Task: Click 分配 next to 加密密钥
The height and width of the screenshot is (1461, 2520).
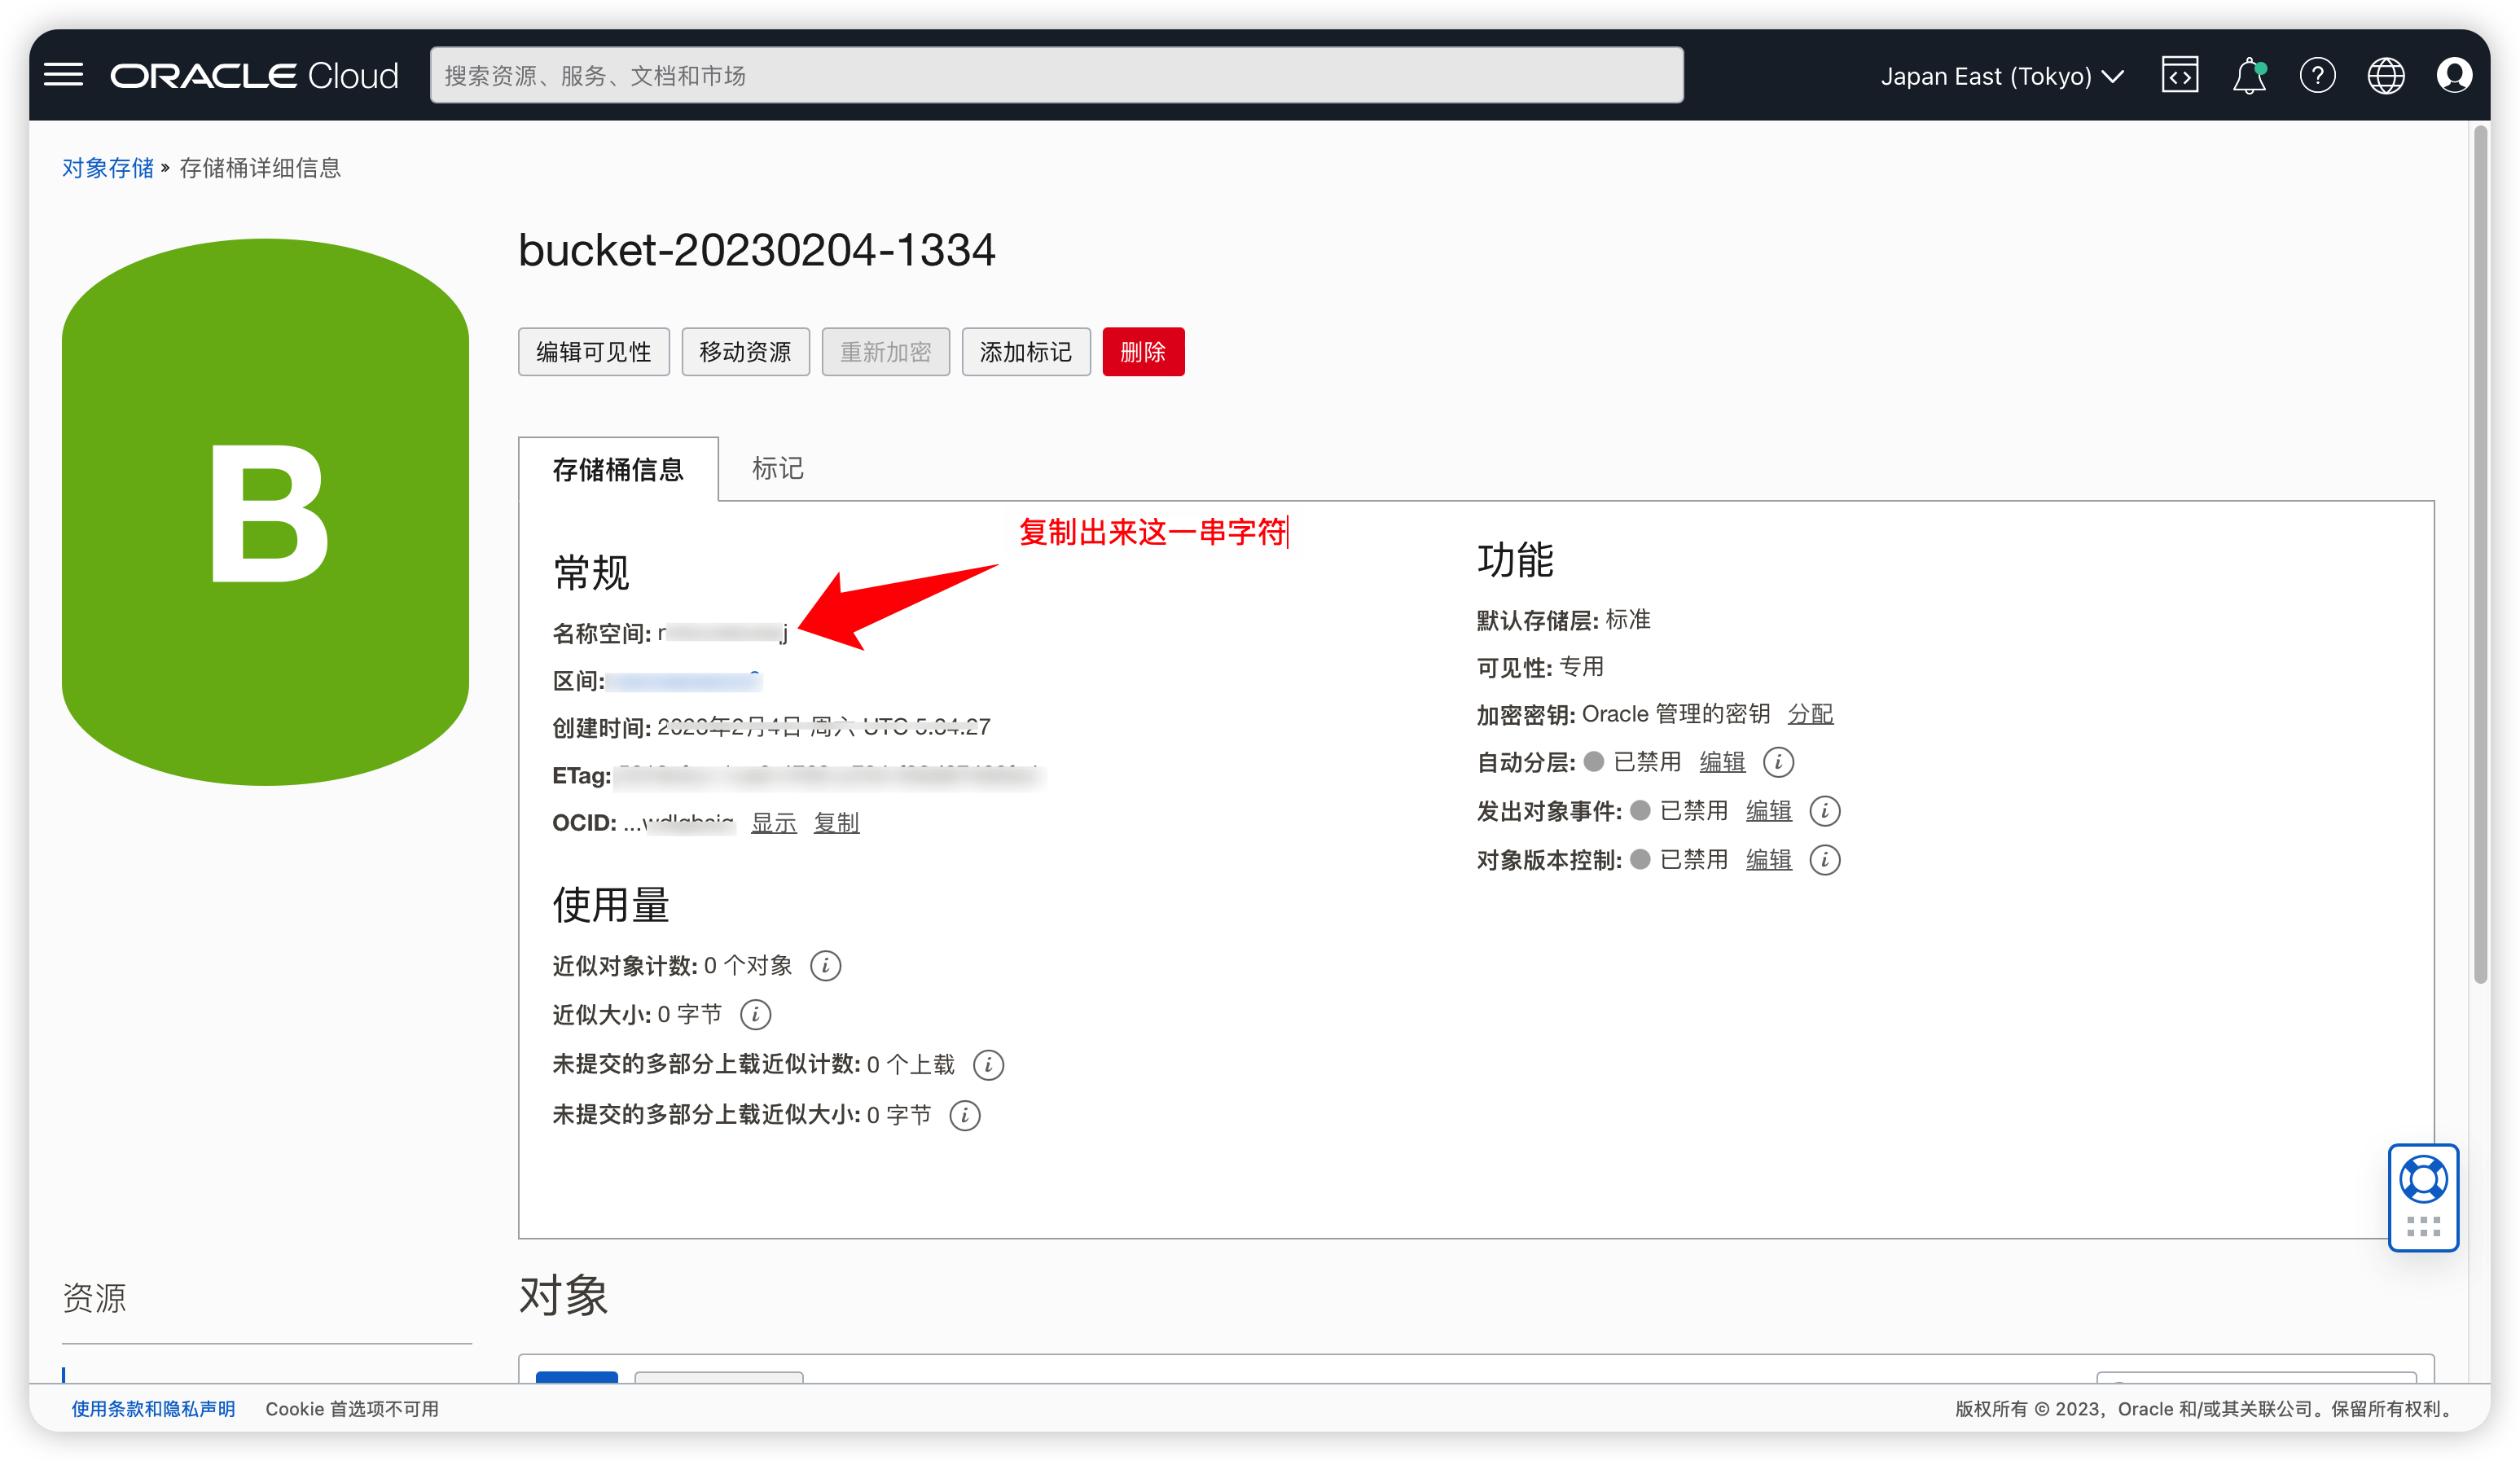Action: point(1810,714)
